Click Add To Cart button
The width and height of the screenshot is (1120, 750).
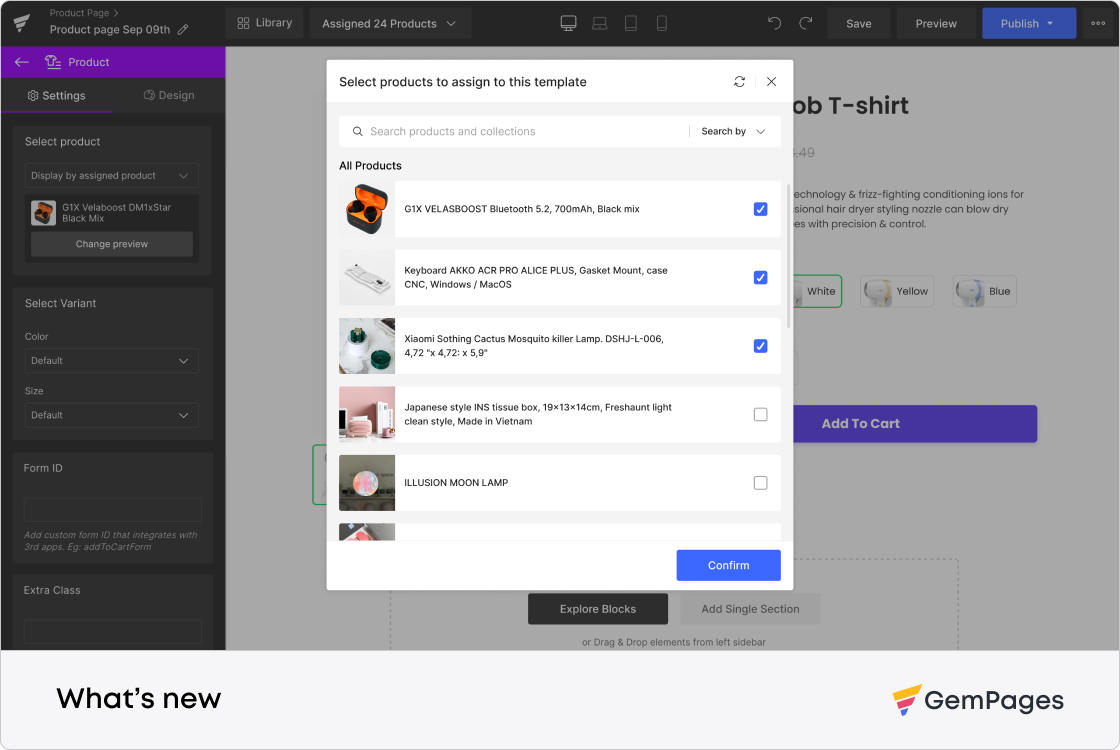(x=915, y=424)
